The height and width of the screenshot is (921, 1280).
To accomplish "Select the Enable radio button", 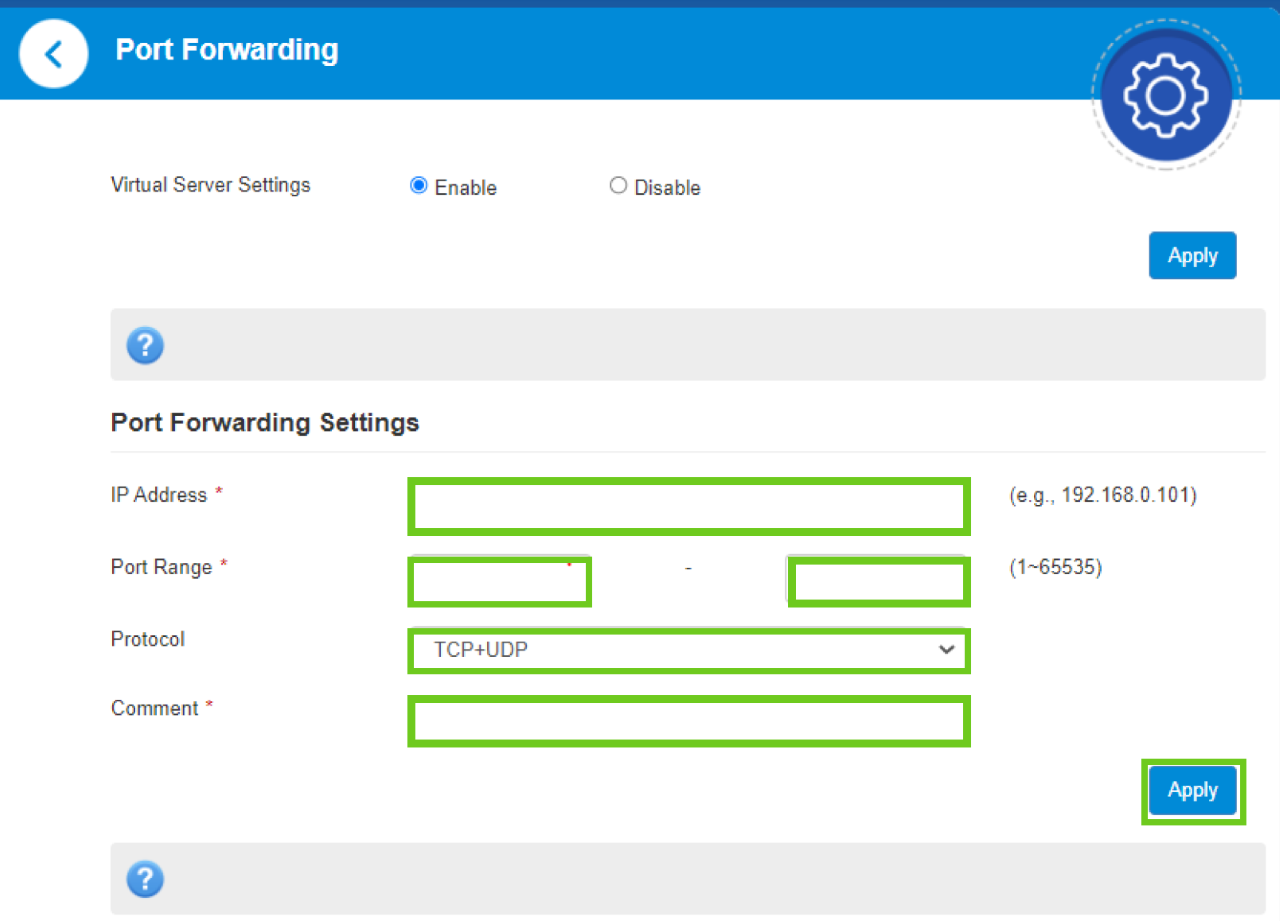I will [419, 186].
